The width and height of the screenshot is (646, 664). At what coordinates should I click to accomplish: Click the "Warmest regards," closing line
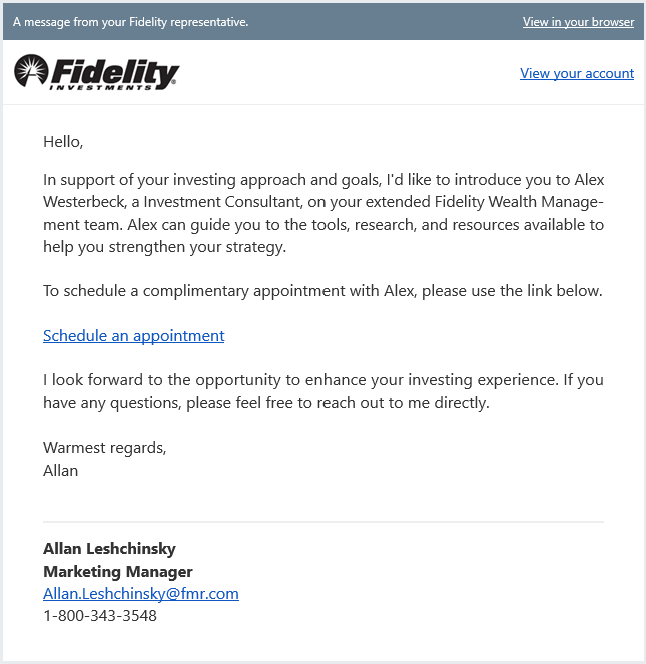tap(105, 448)
